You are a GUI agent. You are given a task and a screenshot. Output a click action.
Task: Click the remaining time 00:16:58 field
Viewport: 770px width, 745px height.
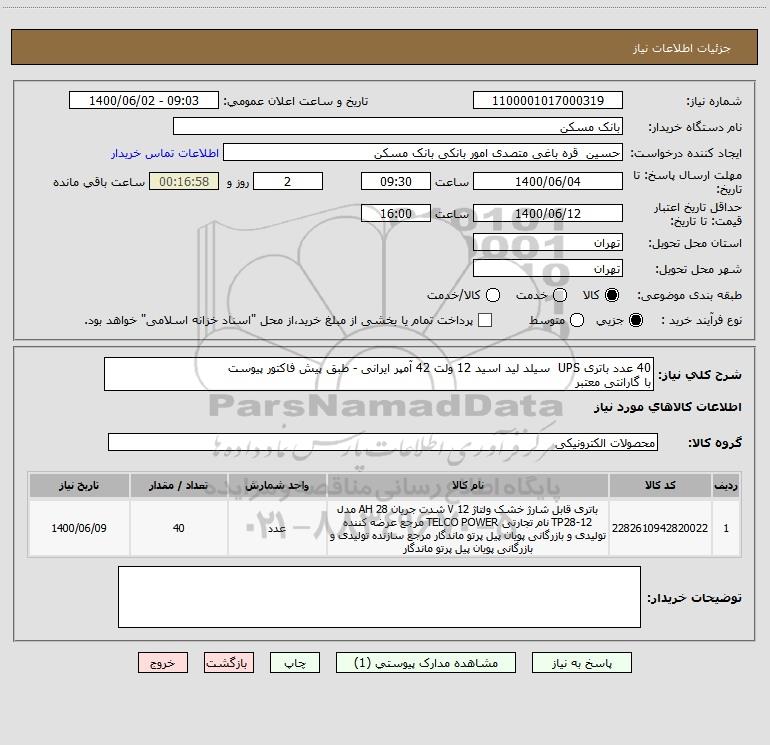[184, 181]
